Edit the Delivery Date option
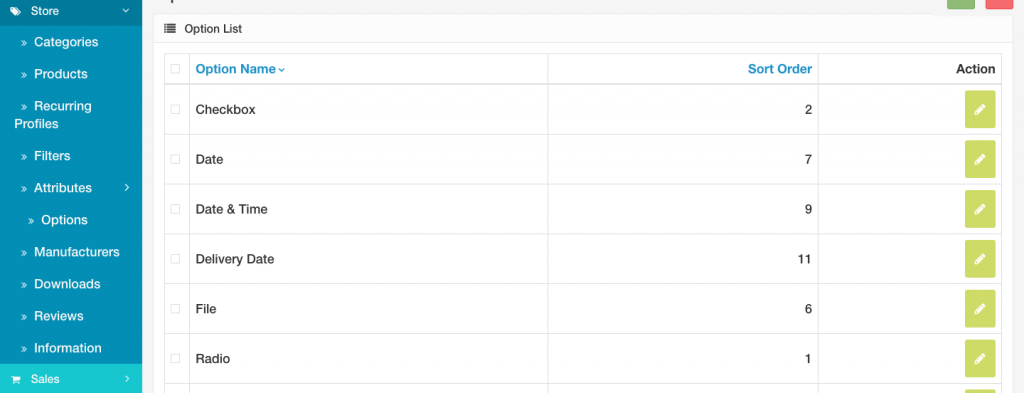 [x=980, y=259]
